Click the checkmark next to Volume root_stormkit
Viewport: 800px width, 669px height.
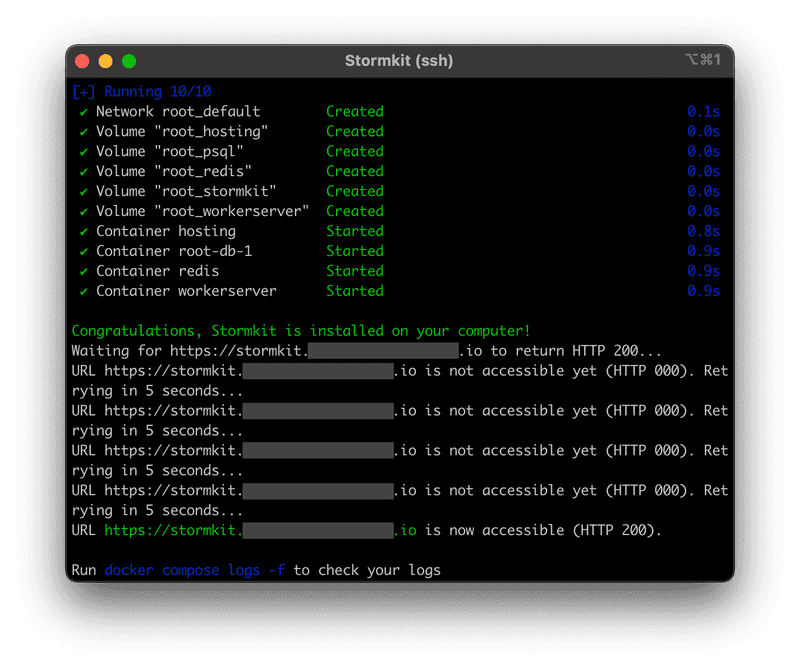pos(84,192)
